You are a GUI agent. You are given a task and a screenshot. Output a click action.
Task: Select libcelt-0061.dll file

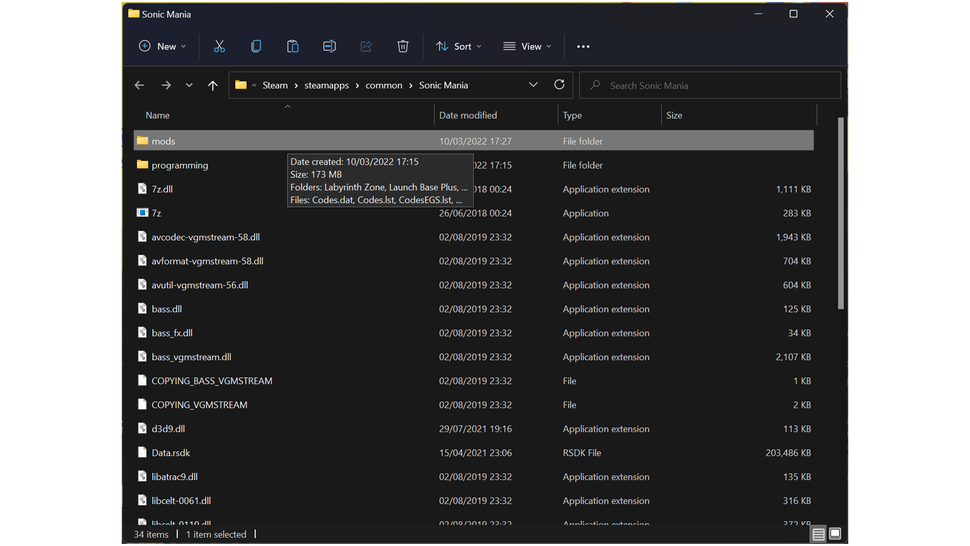coord(181,500)
